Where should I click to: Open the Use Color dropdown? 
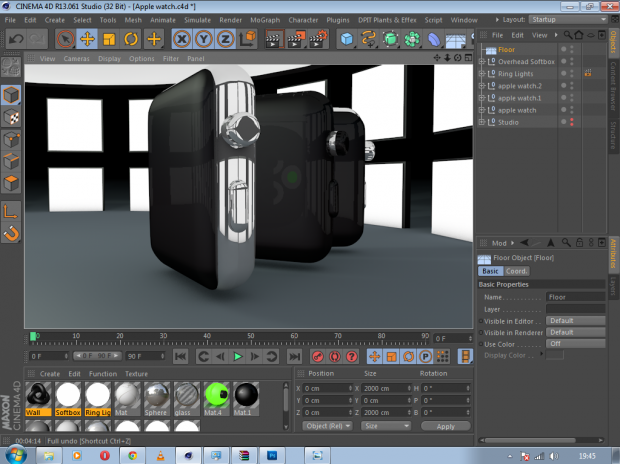tap(575, 344)
